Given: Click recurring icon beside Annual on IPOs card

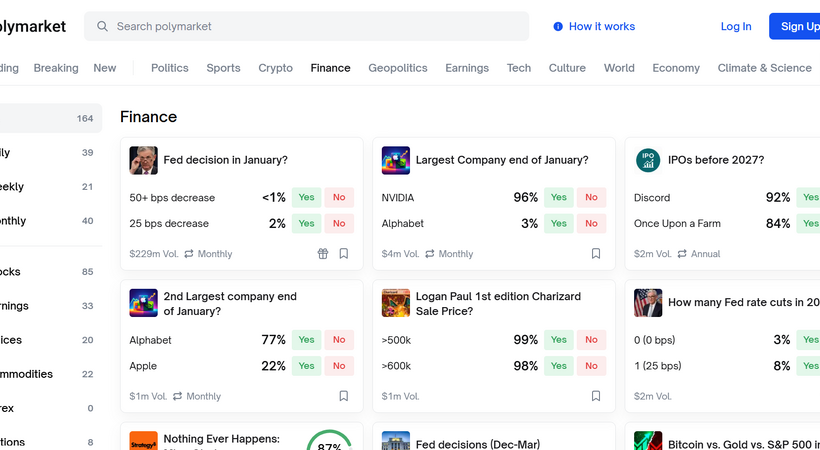Looking at the screenshot, I should coord(682,254).
